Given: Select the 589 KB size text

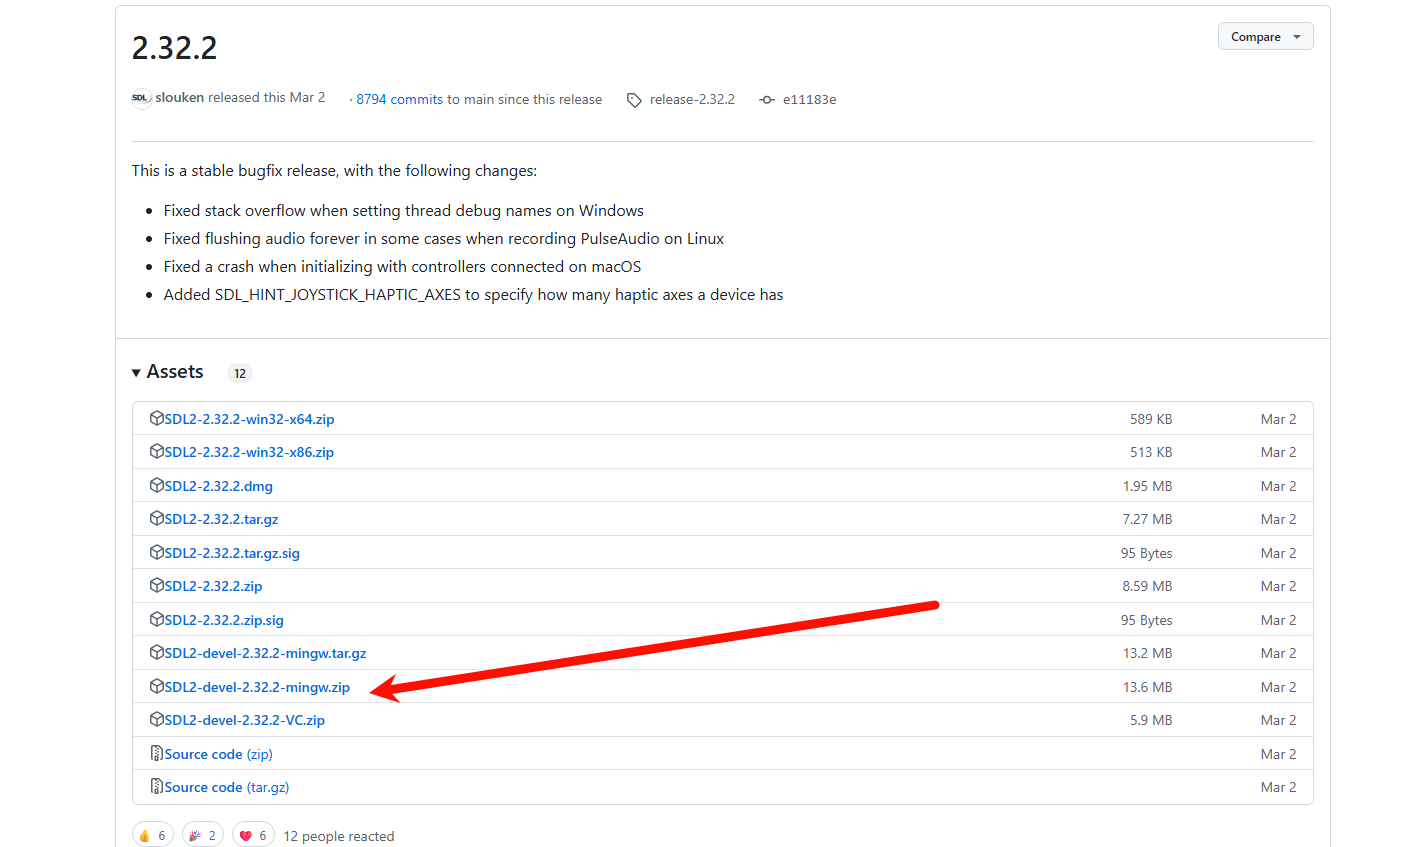Looking at the screenshot, I should 1151,419.
